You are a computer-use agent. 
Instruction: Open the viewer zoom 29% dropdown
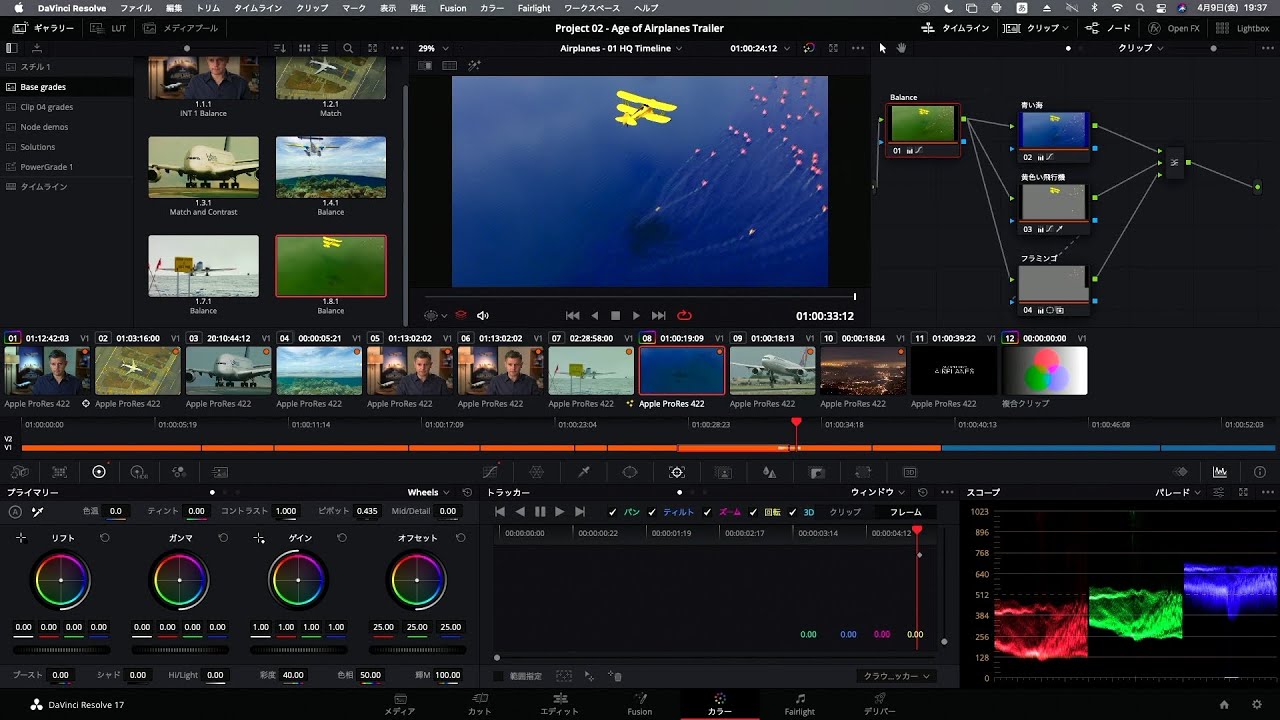[432, 48]
